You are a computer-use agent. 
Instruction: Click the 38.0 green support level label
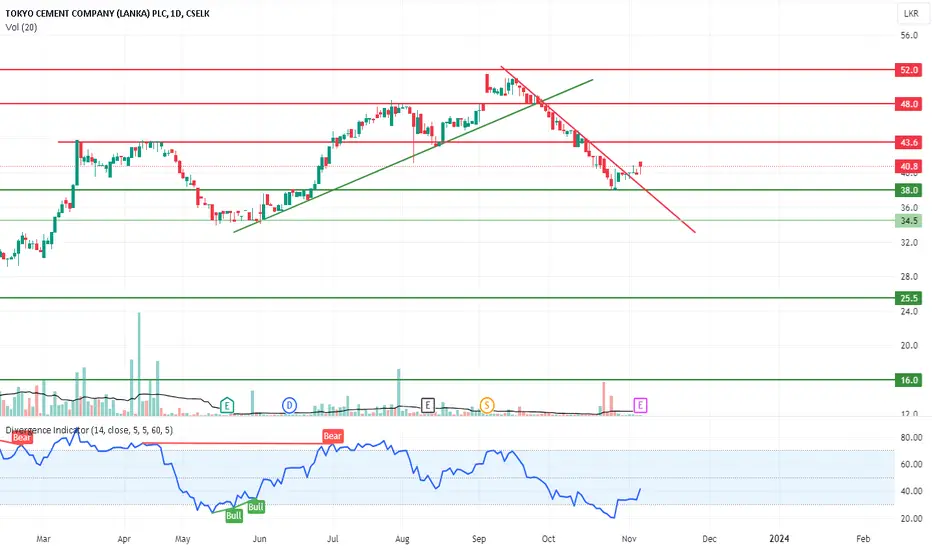coord(909,190)
